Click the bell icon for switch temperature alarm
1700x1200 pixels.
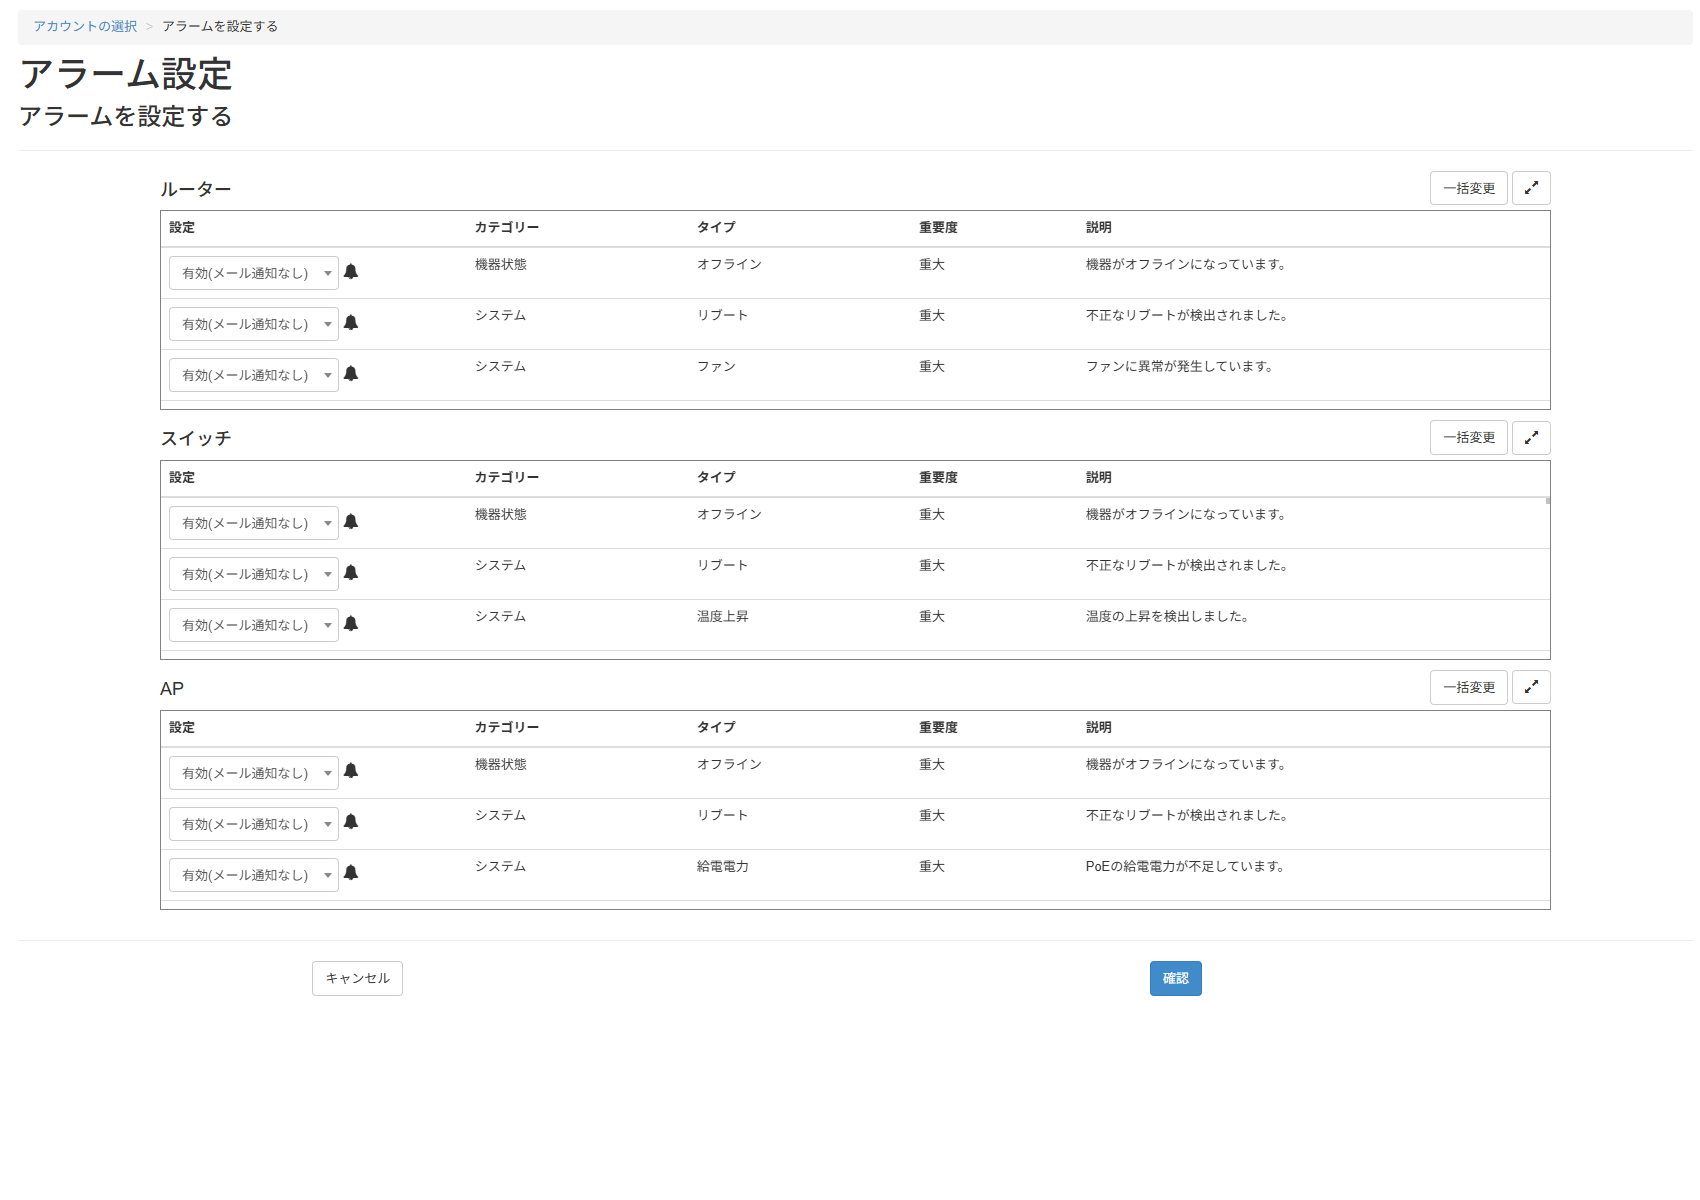pyautogui.click(x=351, y=624)
